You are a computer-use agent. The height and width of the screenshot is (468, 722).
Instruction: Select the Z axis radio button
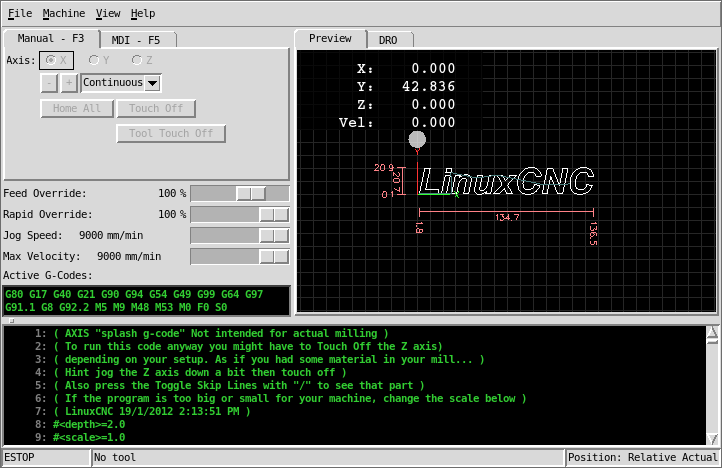pos(142,60)
